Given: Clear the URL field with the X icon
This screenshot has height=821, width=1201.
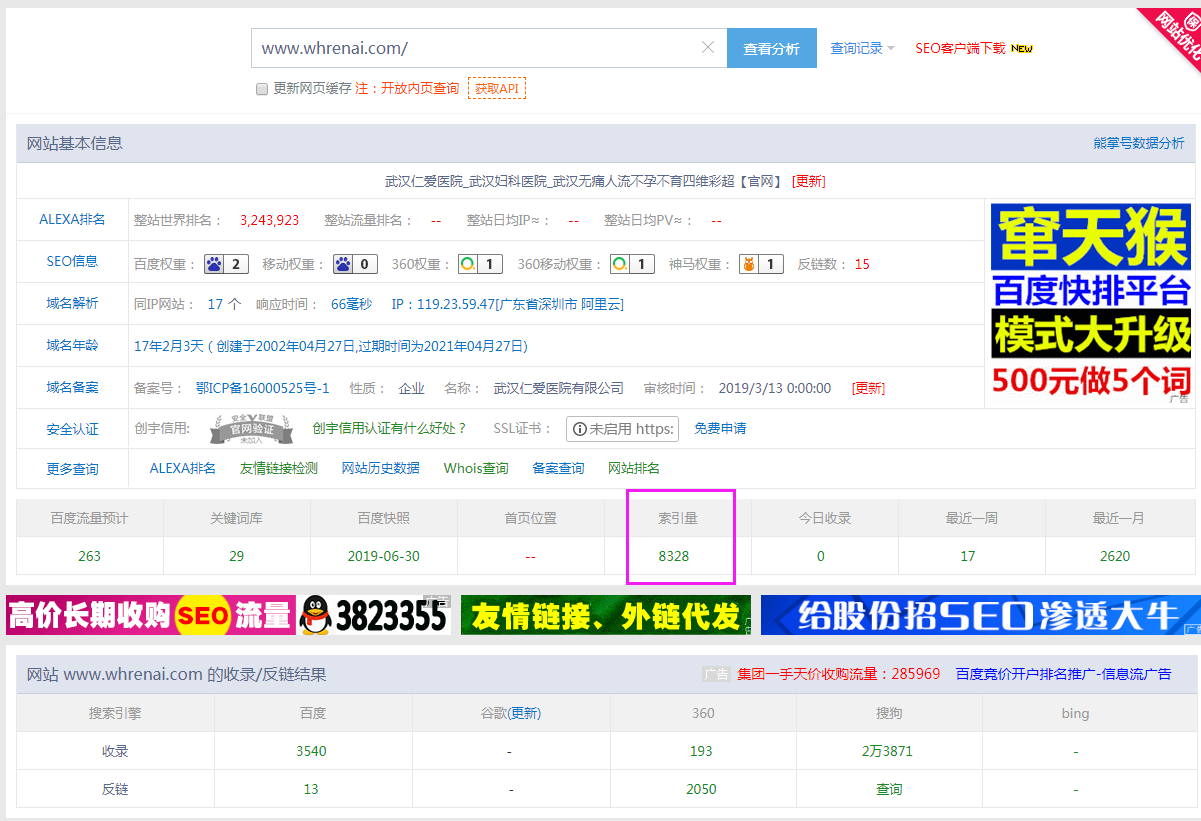Looking at the screenshot, I should coord(708,47).
